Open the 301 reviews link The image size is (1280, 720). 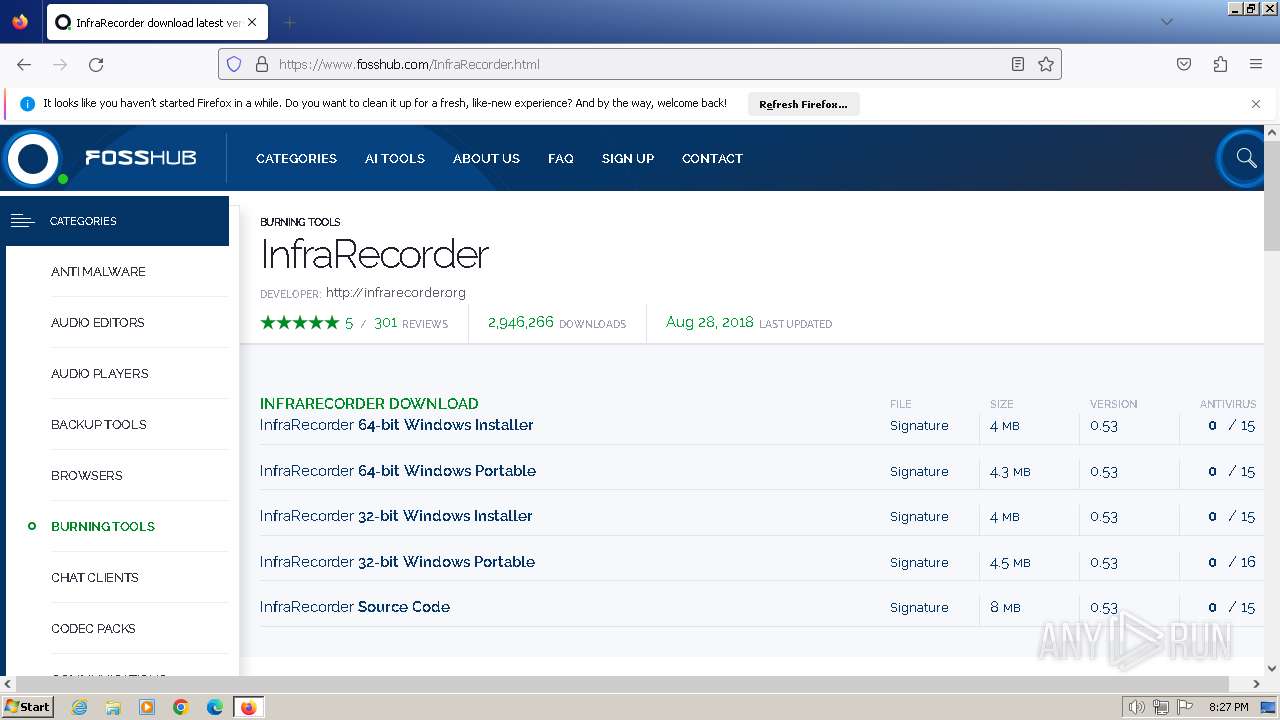tap(411, 323)
